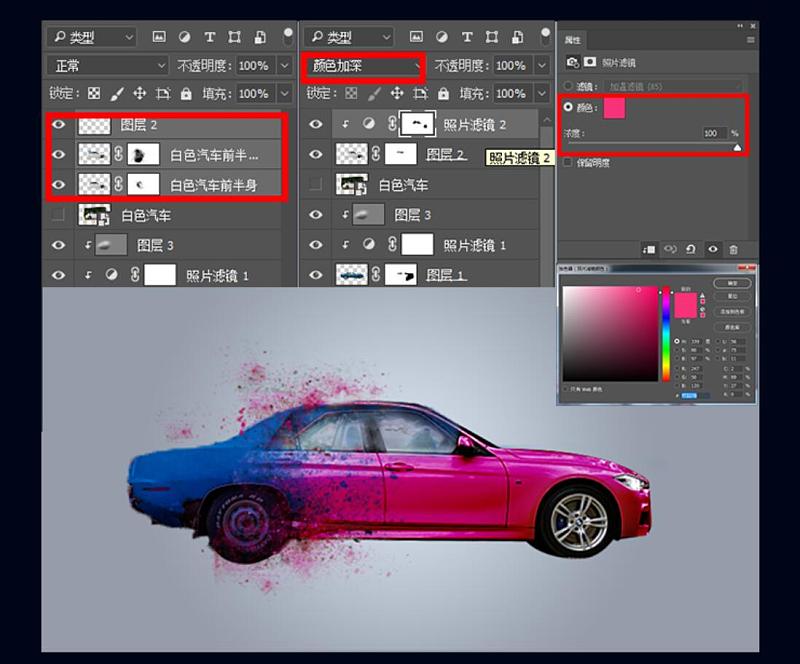This screenshot has height=664, width=800.
Task: Open the 正常 blend mode dropdown
Action: click(x=107, y=66)
